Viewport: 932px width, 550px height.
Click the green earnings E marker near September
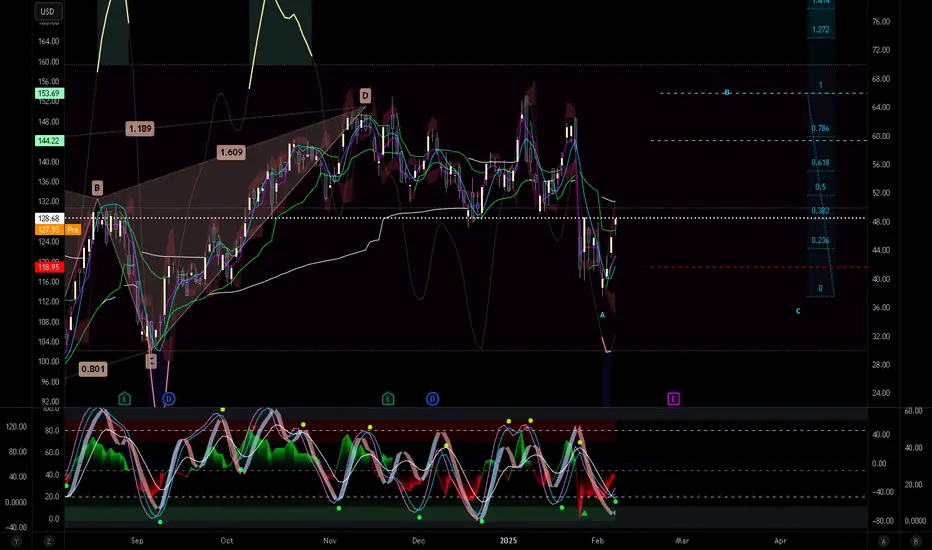point(124,398)
